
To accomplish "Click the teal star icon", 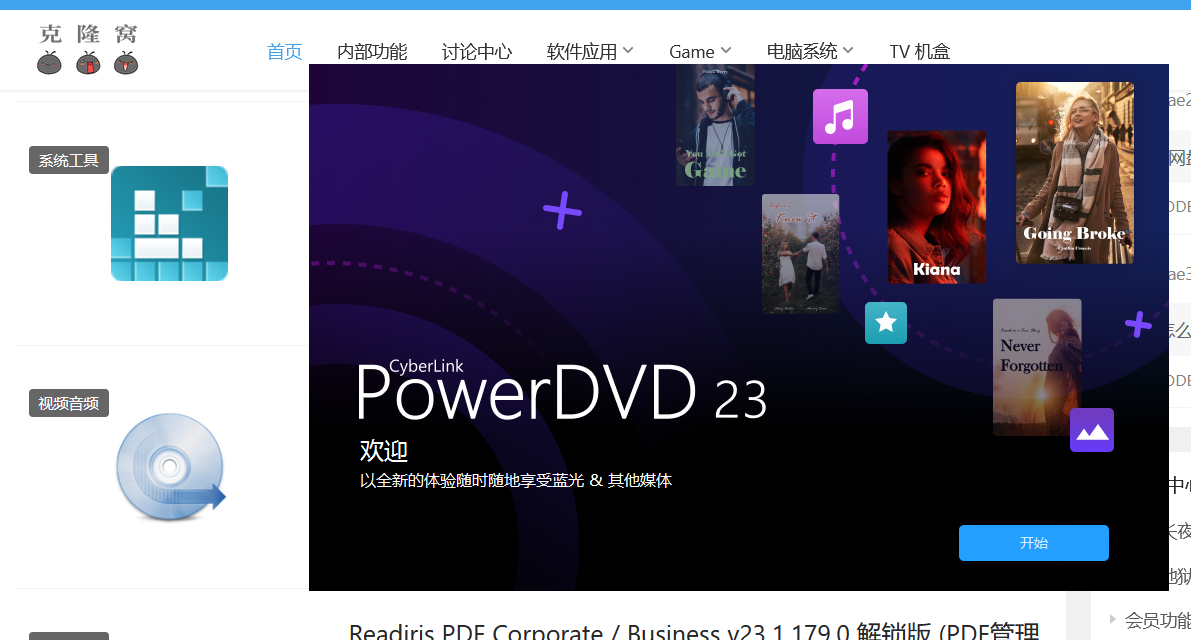I will click(x=886, y=323).
